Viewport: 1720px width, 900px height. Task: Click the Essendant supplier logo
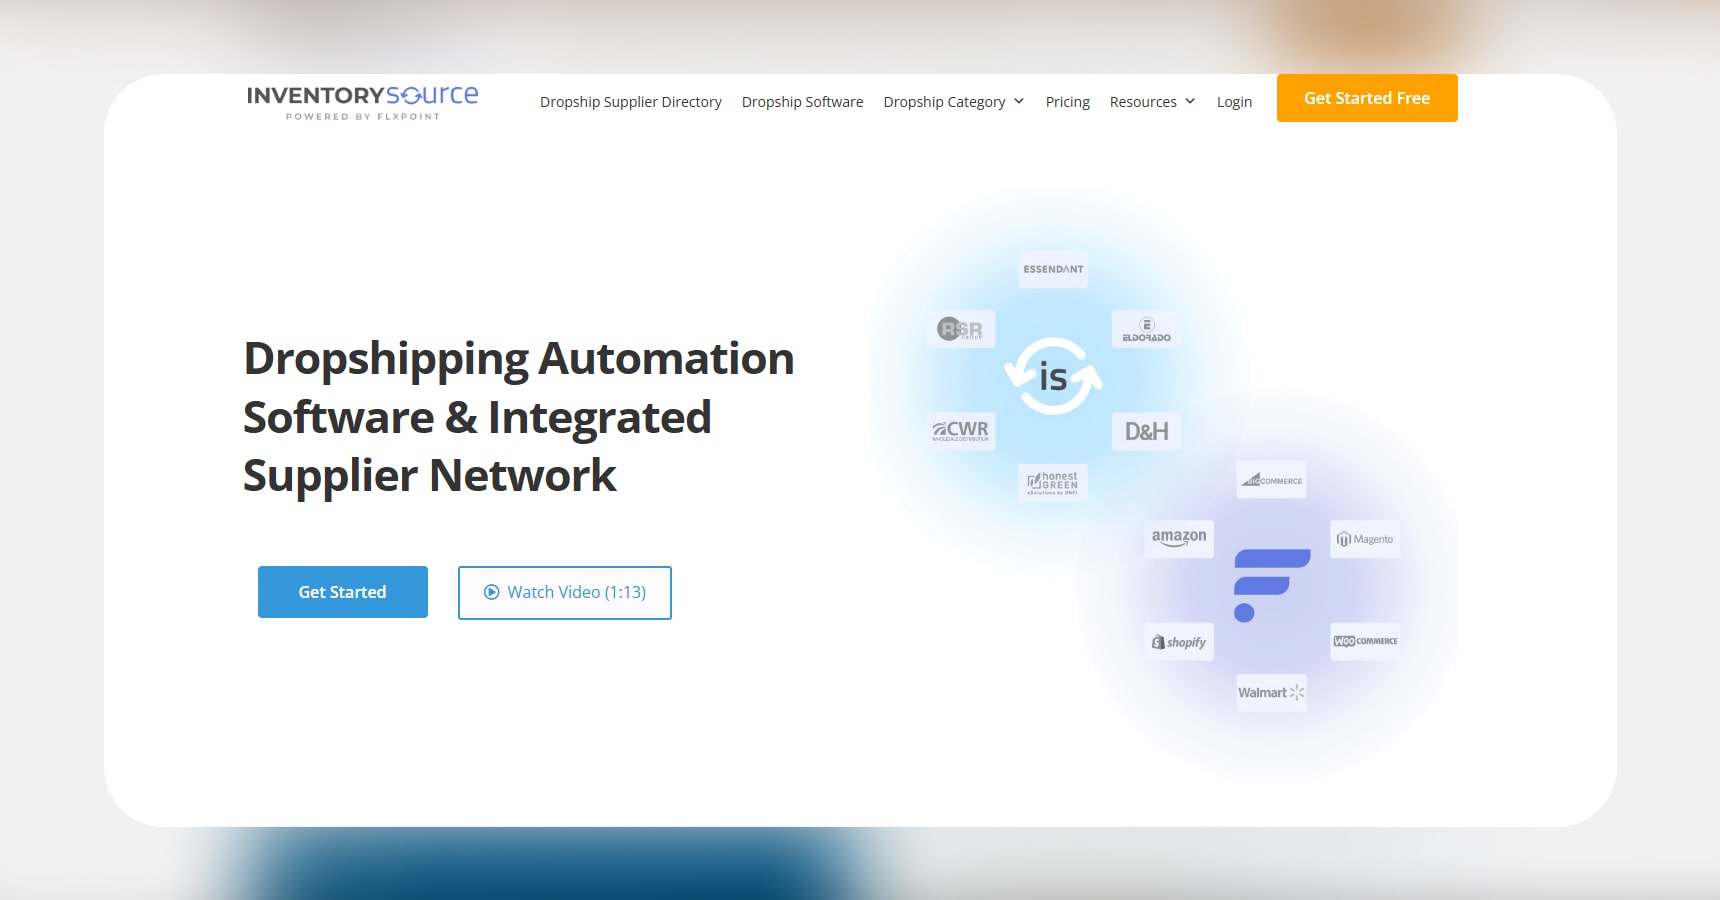(1053, 269)
